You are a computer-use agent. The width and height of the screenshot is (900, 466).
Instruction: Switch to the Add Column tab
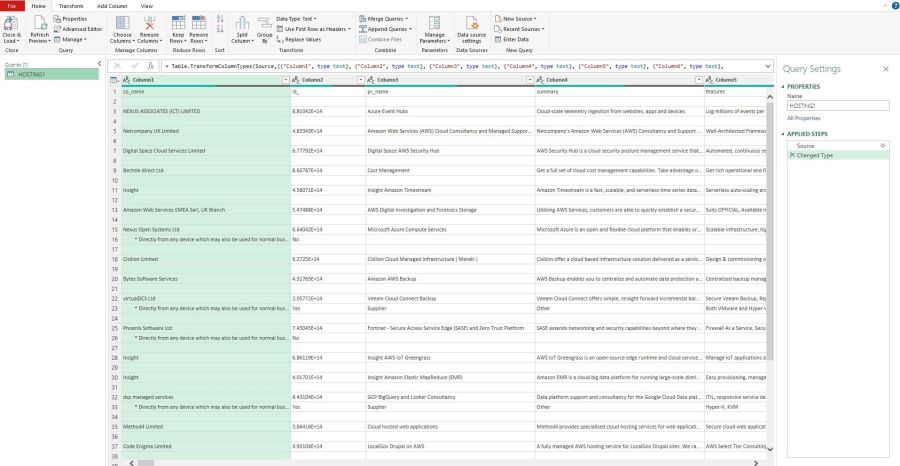(112, 6)
